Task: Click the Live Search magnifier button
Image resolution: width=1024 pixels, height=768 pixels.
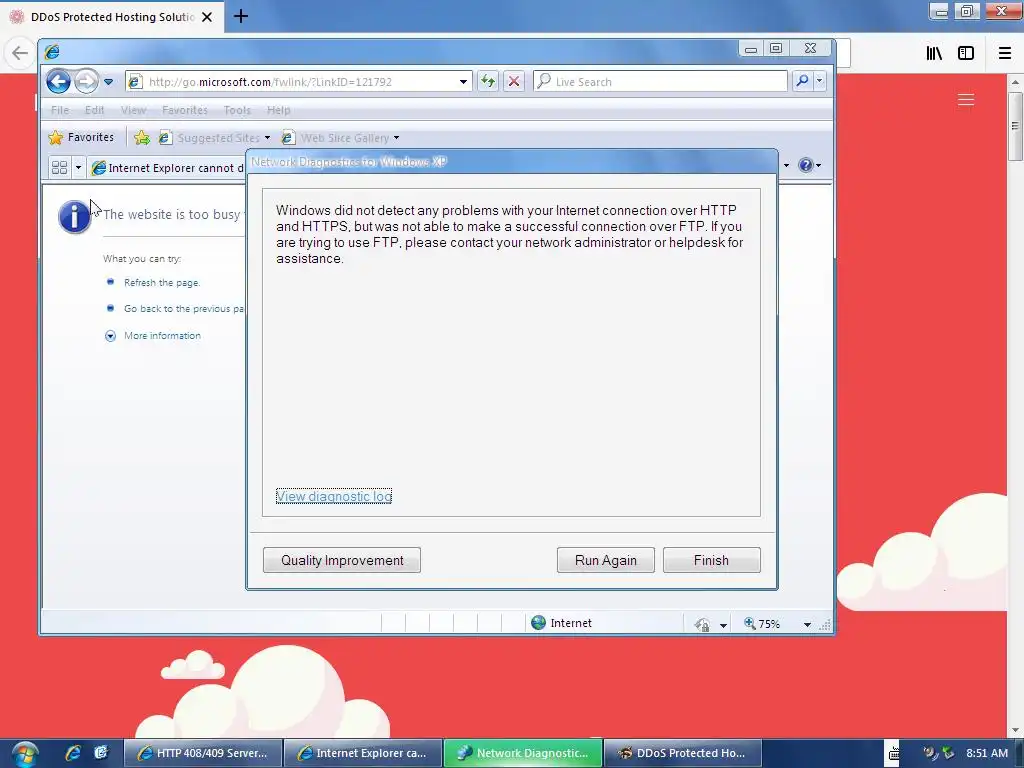Action: tap(802, 81)
